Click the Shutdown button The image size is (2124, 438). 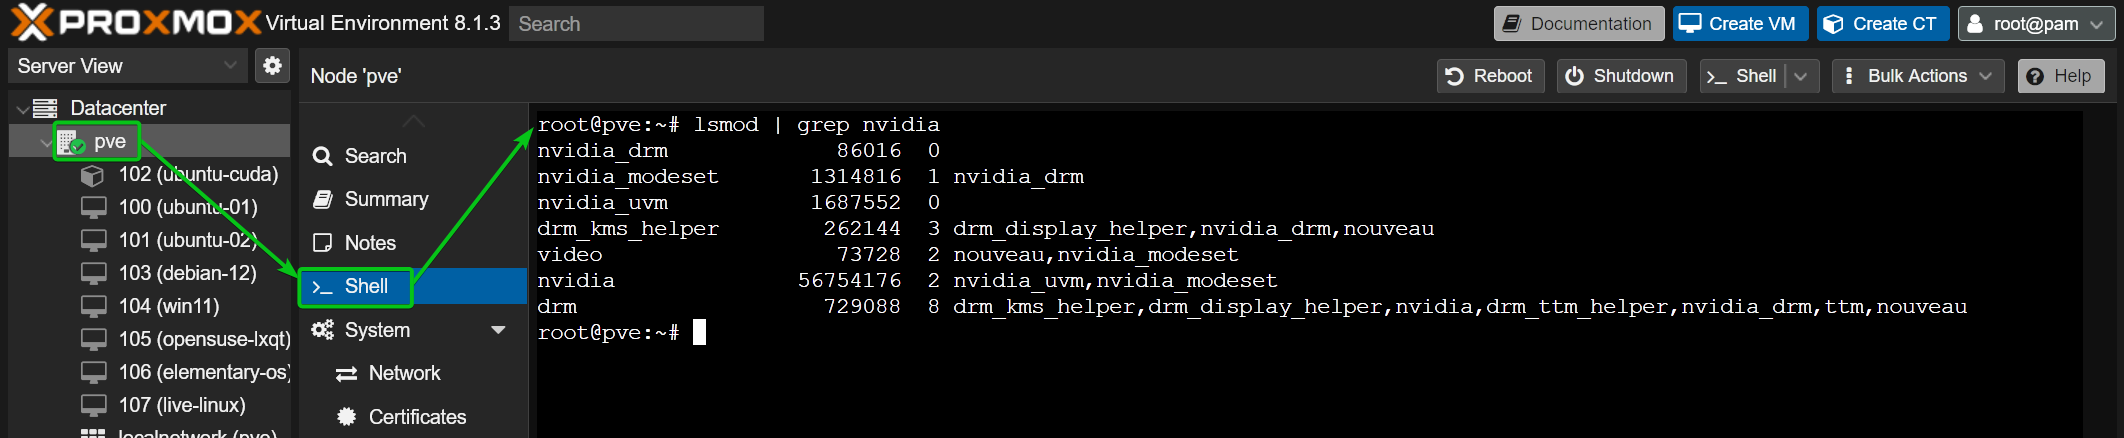tap(1621, 76)
